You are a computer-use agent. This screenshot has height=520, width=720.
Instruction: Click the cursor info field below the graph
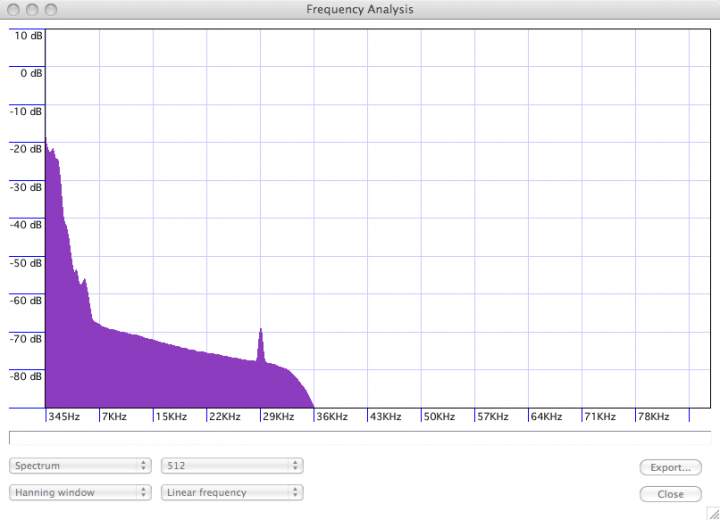coord(360,438)
